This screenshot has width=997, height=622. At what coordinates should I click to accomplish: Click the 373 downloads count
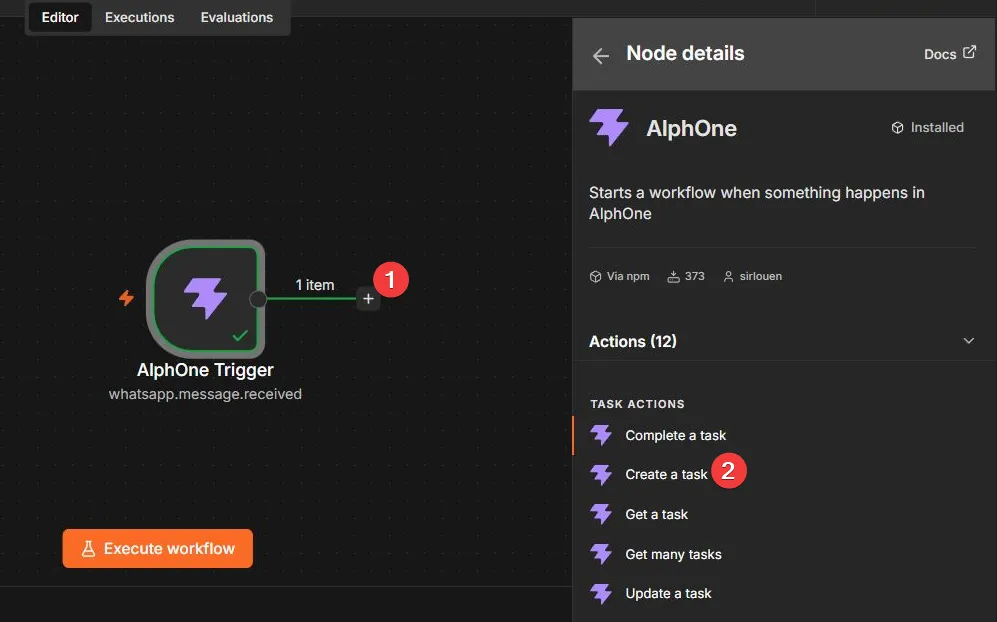pyautogui.click(x=694, y=276)
